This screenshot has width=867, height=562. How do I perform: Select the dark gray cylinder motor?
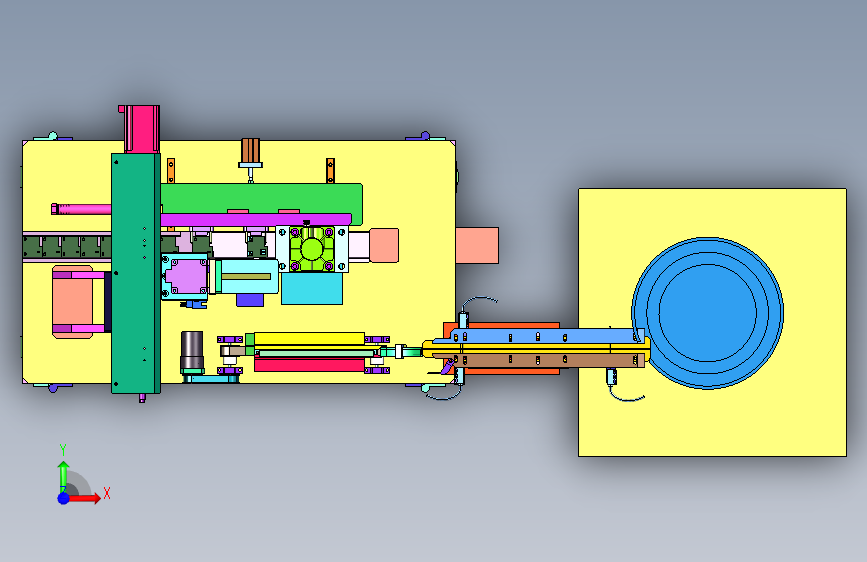click(x=192, y=350)
